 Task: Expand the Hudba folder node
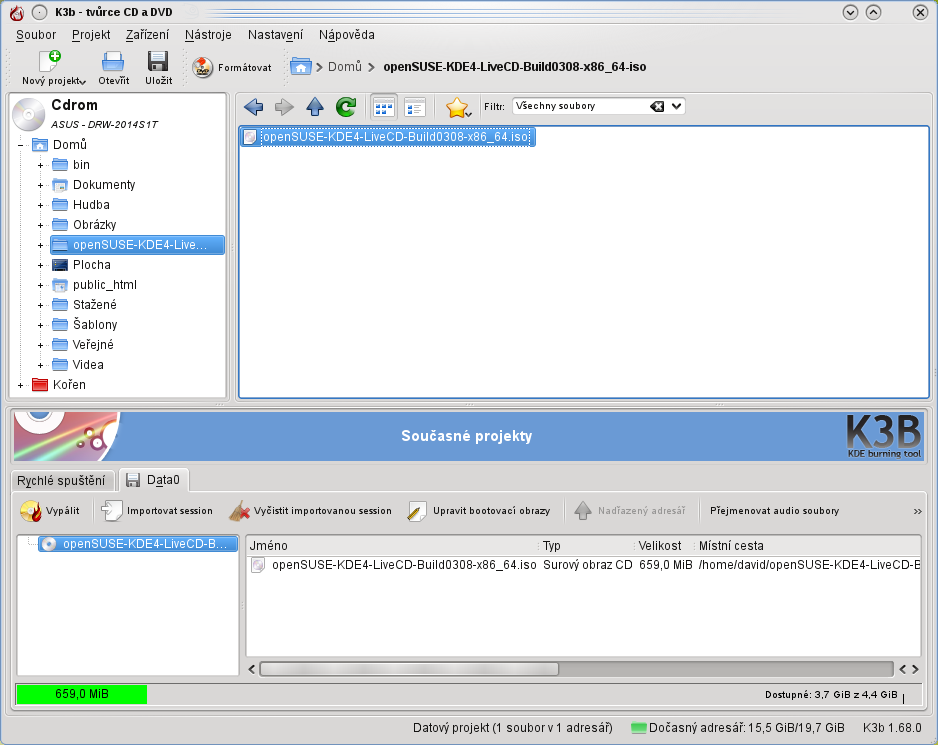point(40,205)
